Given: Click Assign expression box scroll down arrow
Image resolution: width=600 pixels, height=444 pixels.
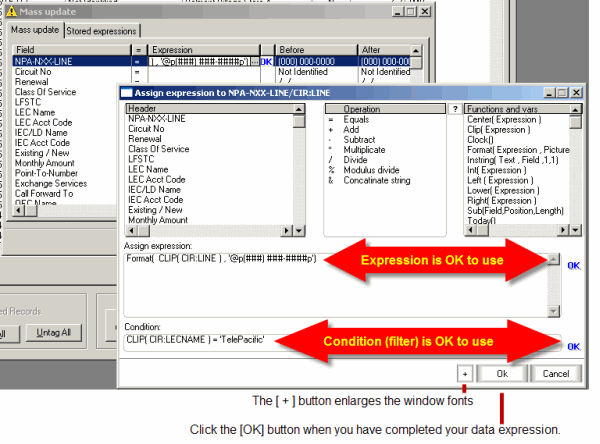Looking at the screenshot, I should (x=553, y=311).
